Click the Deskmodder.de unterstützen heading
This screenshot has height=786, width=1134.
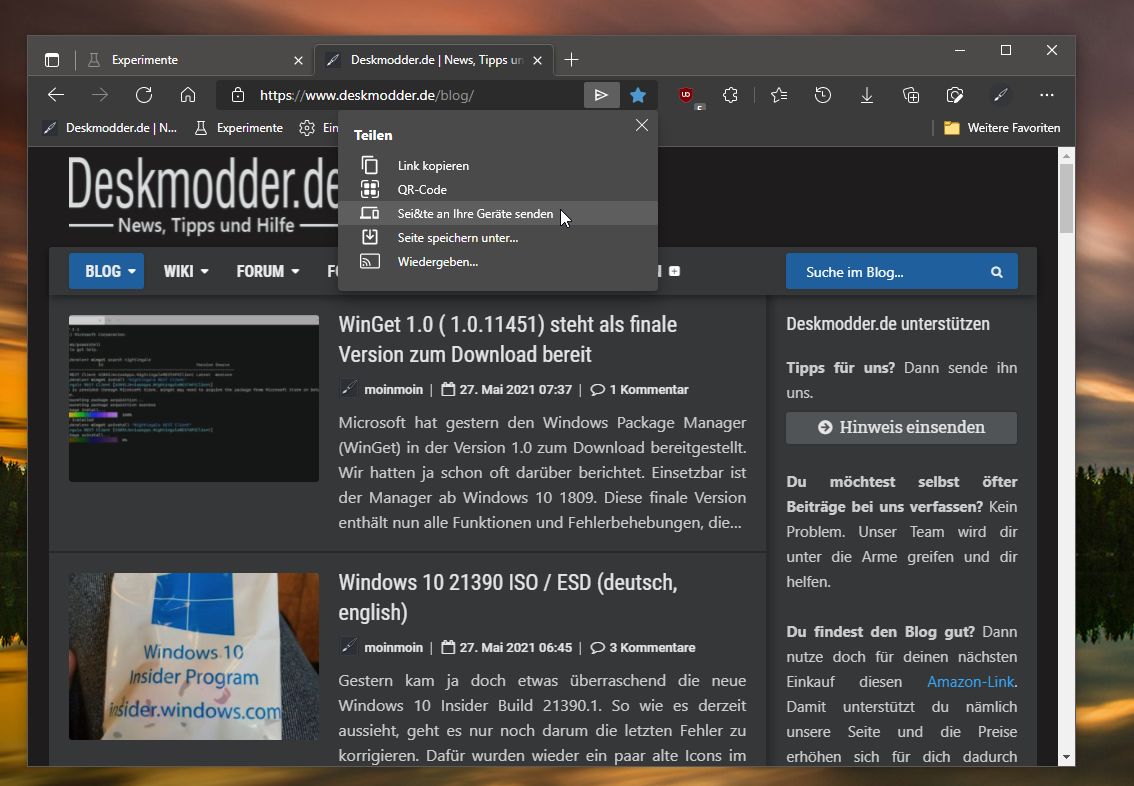pos(888,324)
